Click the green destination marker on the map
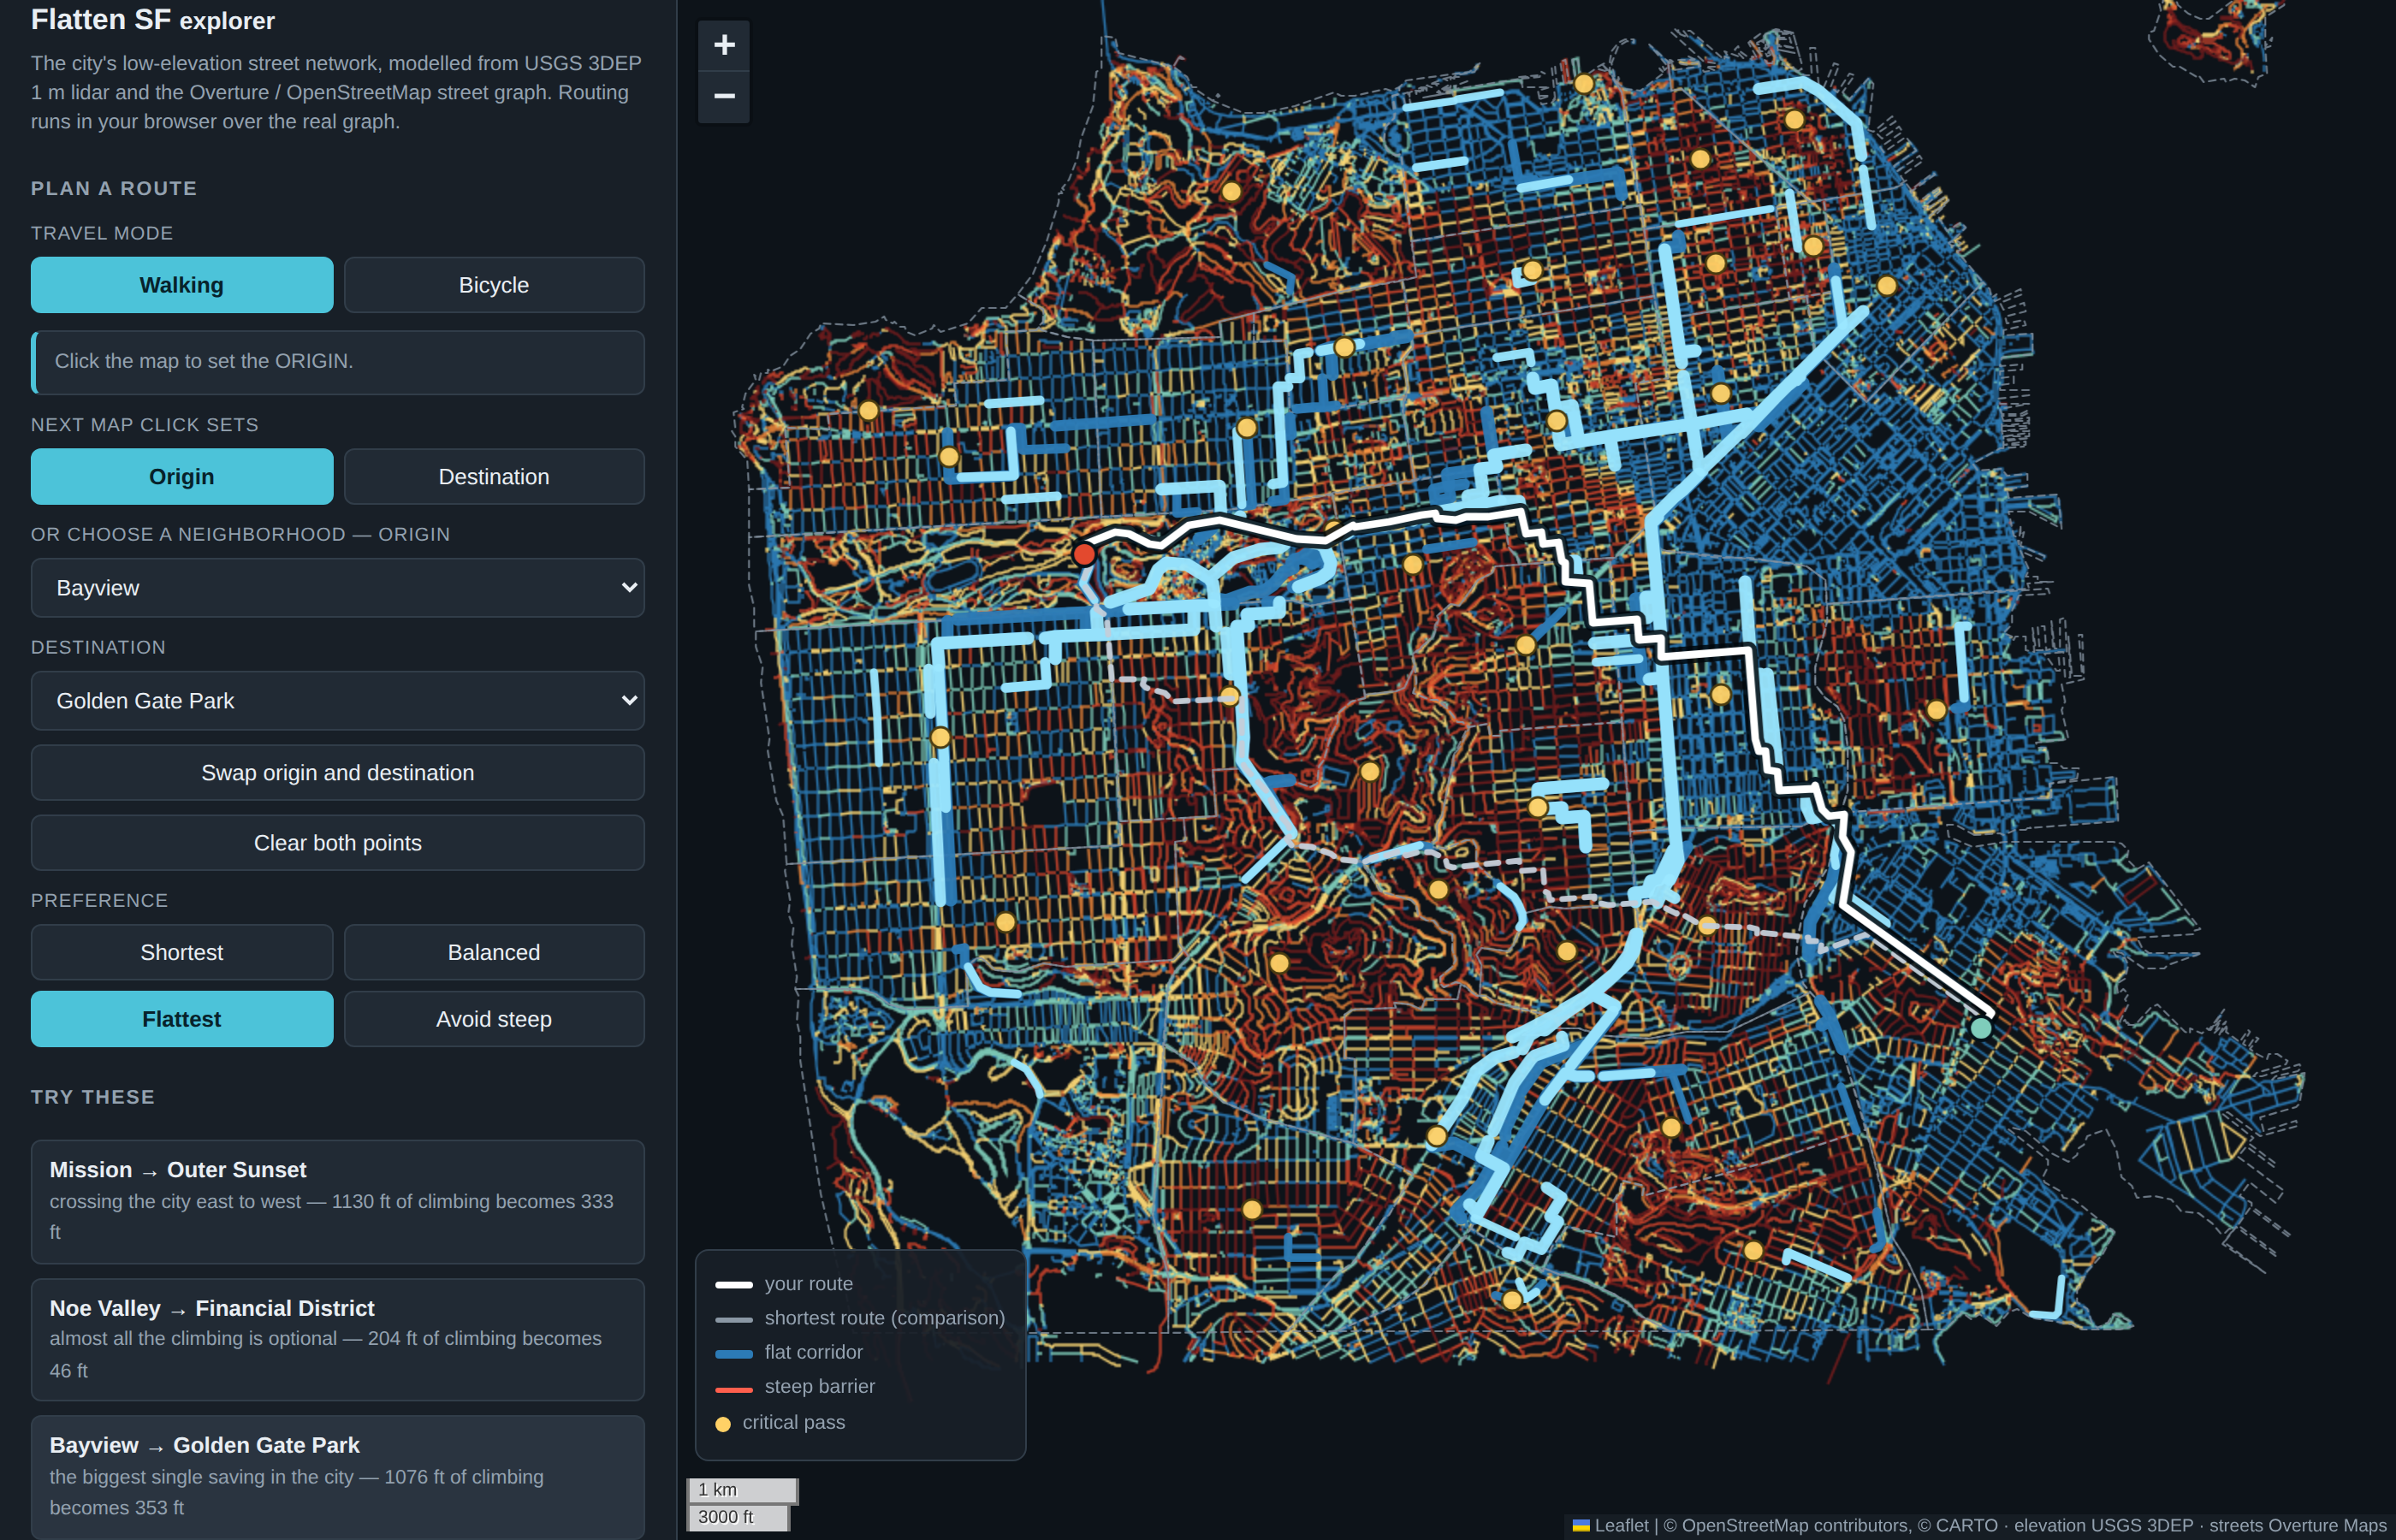2396x1540 pixels. point(1980,1027)
